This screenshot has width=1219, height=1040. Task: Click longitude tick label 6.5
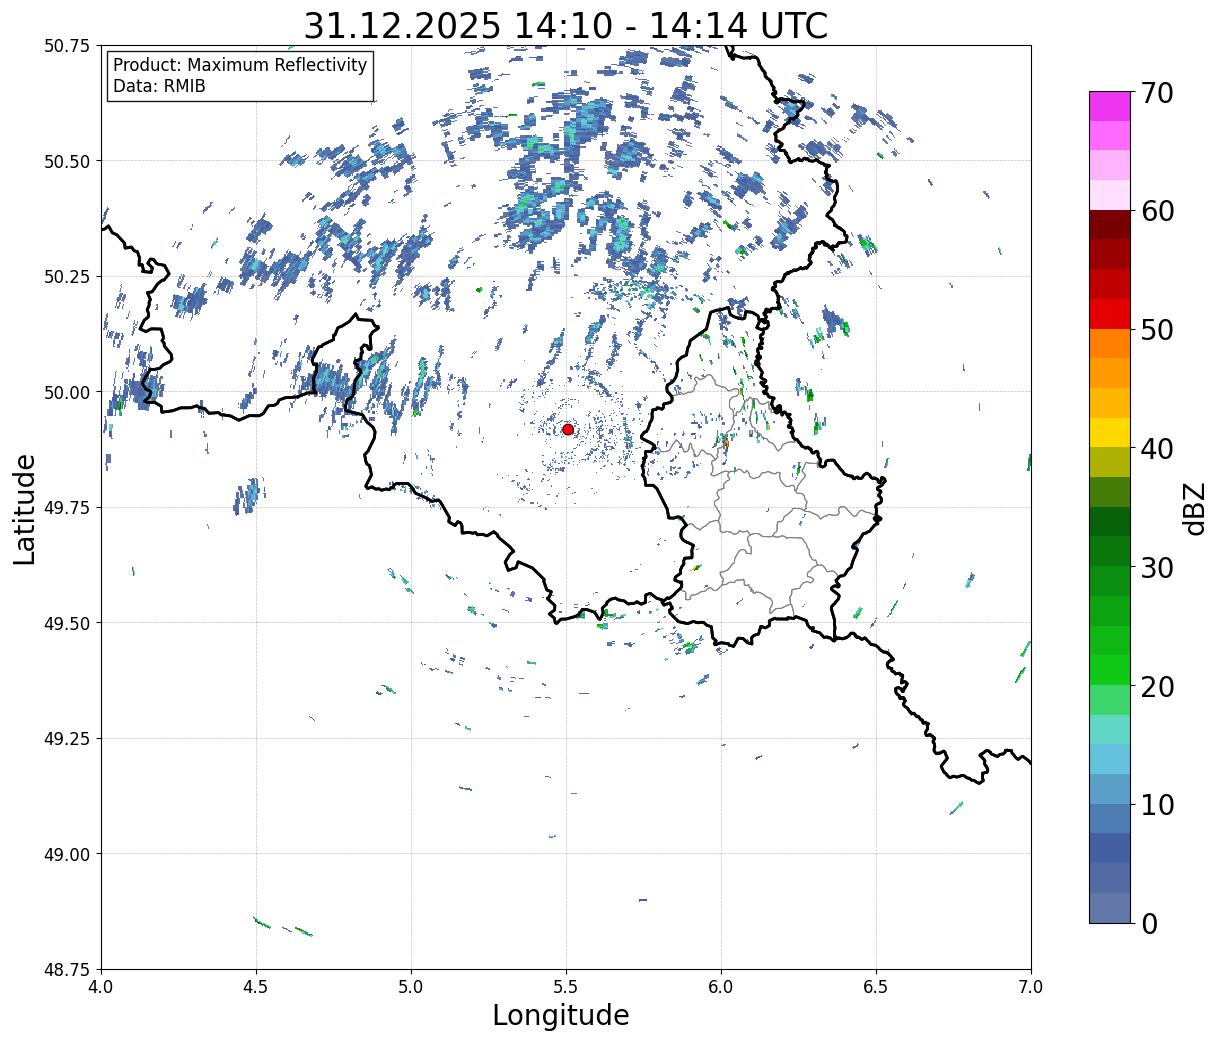click(876, 987)
